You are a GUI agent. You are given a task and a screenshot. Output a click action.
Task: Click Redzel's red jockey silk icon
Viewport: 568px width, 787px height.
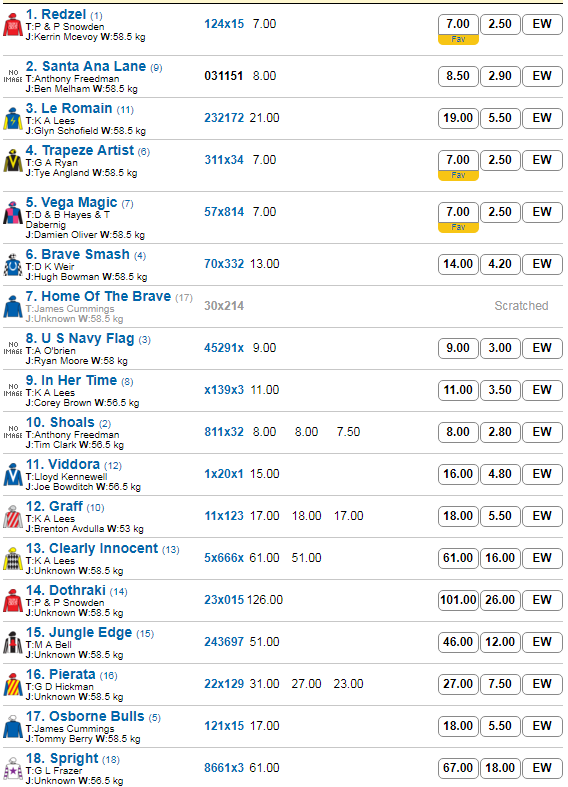(x=13, y=25)
